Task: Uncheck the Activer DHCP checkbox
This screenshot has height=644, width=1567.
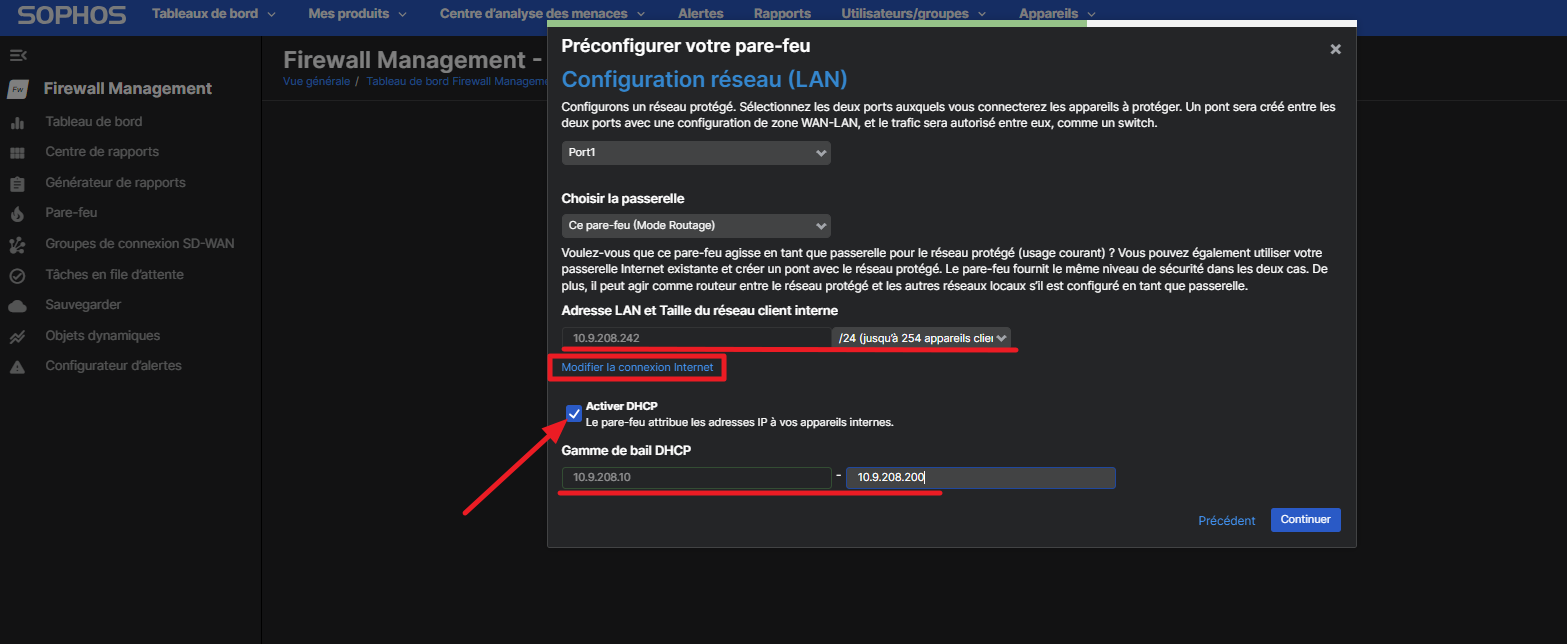Action: 574,413
